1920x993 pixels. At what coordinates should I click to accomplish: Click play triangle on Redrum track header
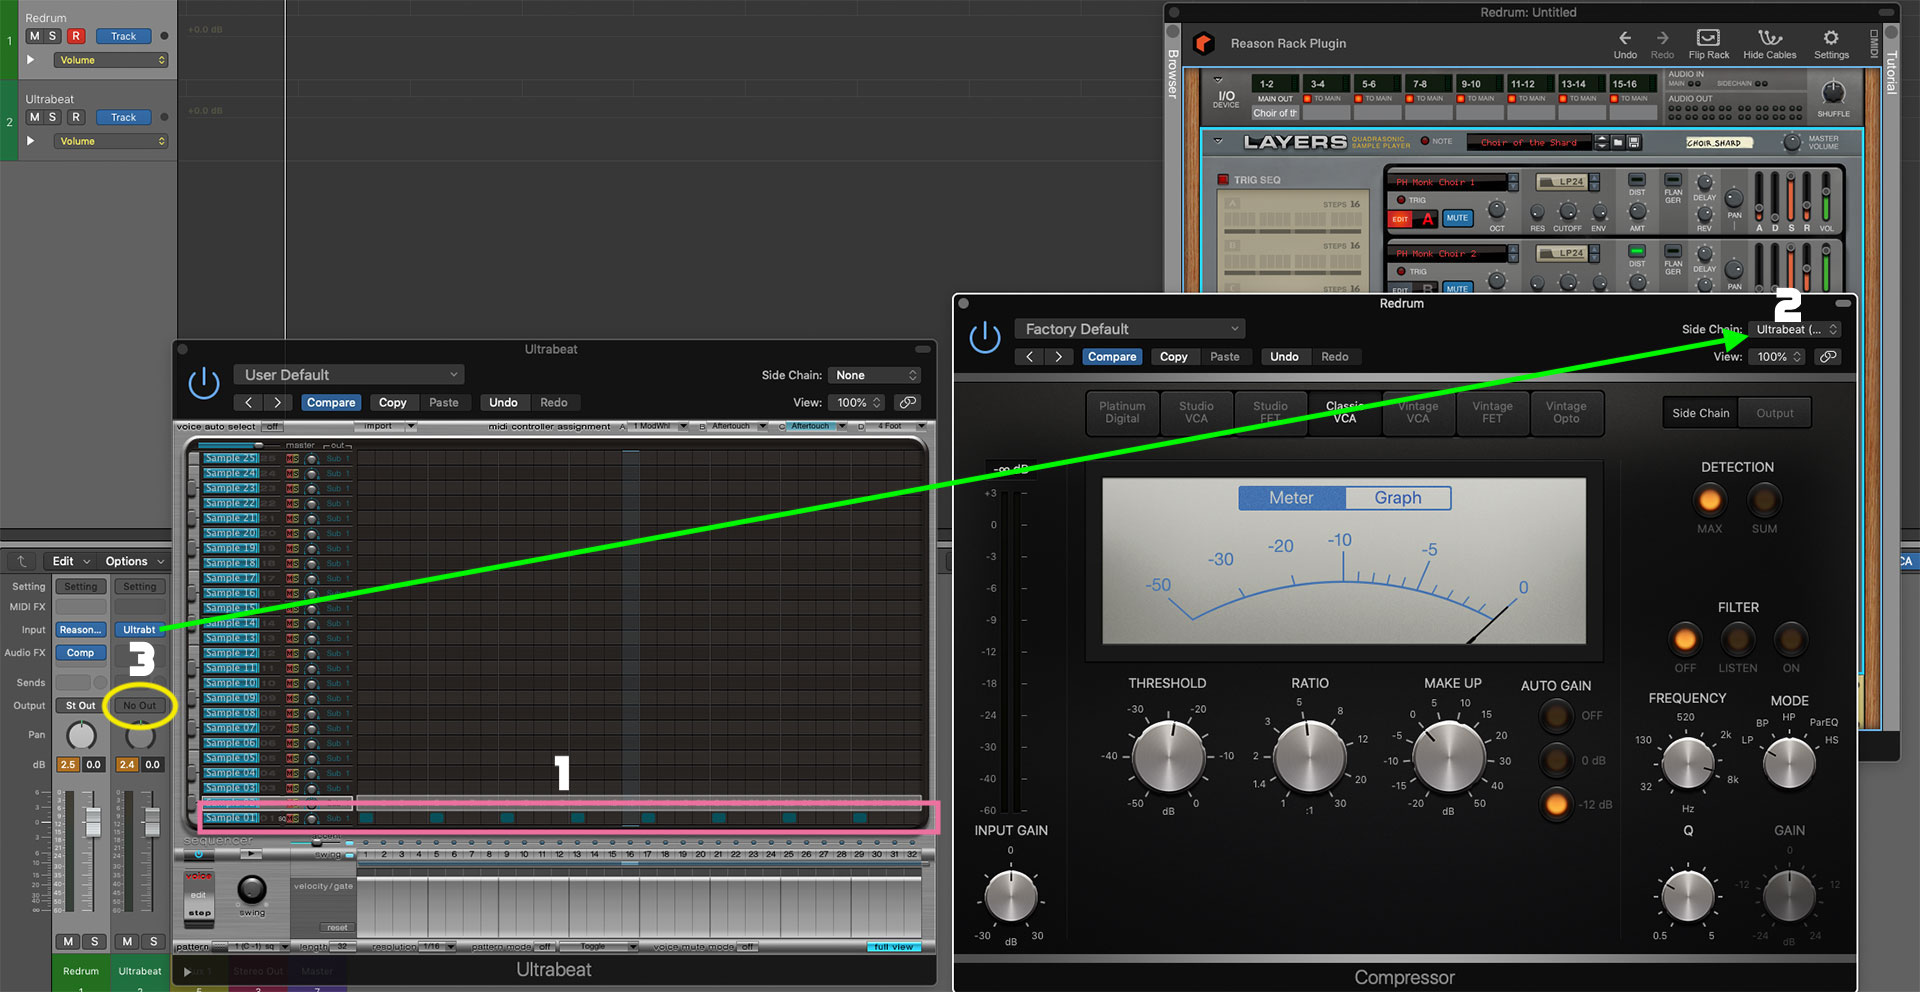click(x=30, y=60)
